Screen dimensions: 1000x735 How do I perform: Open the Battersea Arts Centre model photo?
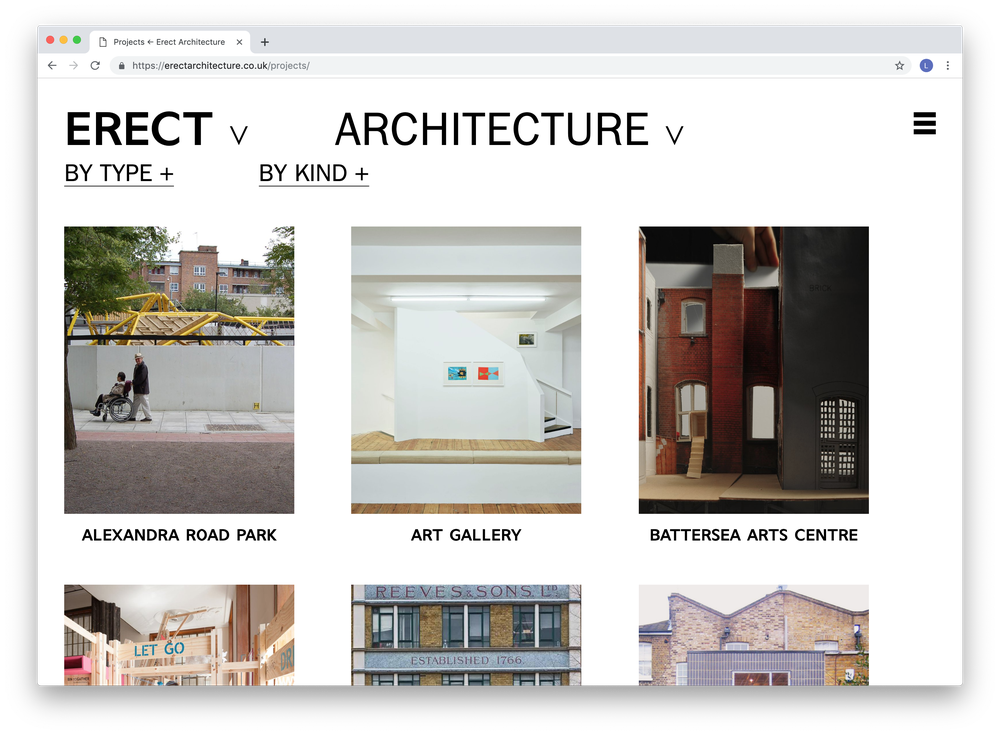click(754, 370)
